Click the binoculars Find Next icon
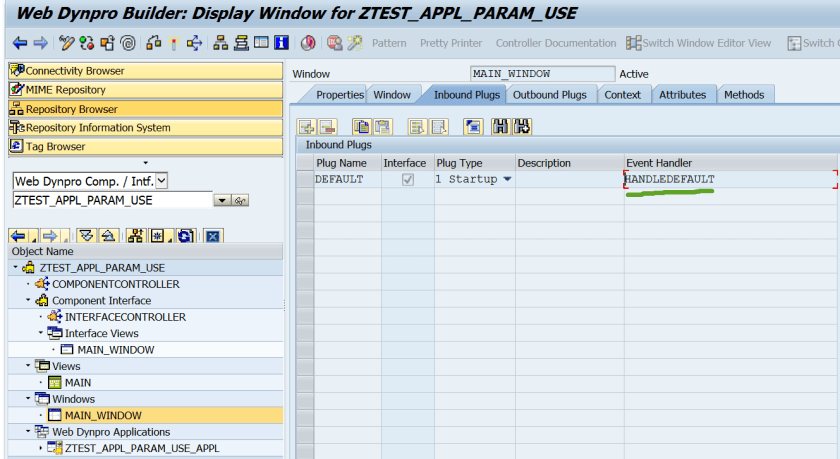The height and width of the screenshot is (459, 840). (x=521, y=127)
